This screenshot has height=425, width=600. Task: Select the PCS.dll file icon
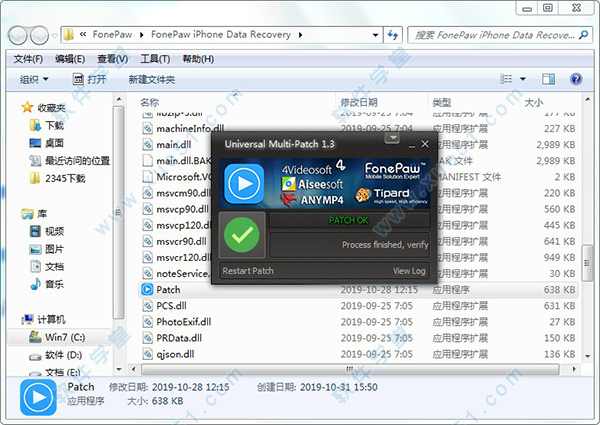[x=147, y=306]
